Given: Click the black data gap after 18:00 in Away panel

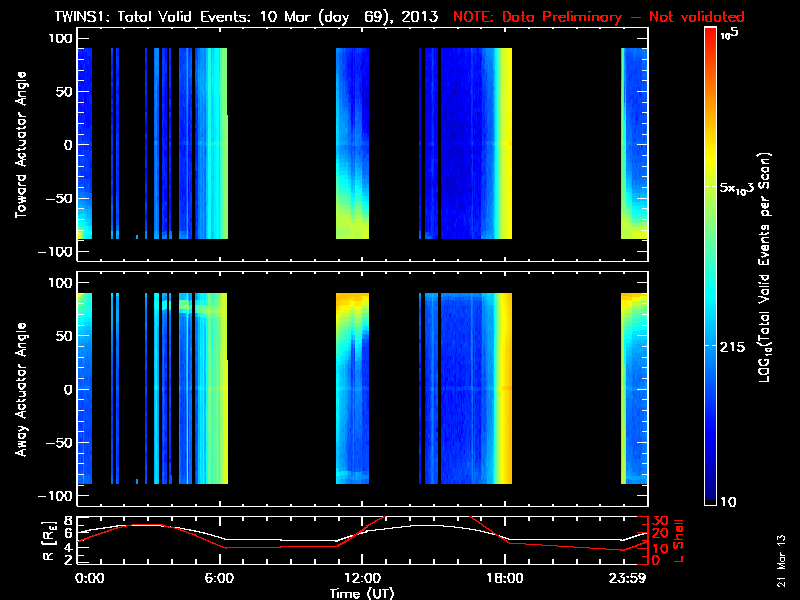Looking at the screenshot, I should 566,389.
